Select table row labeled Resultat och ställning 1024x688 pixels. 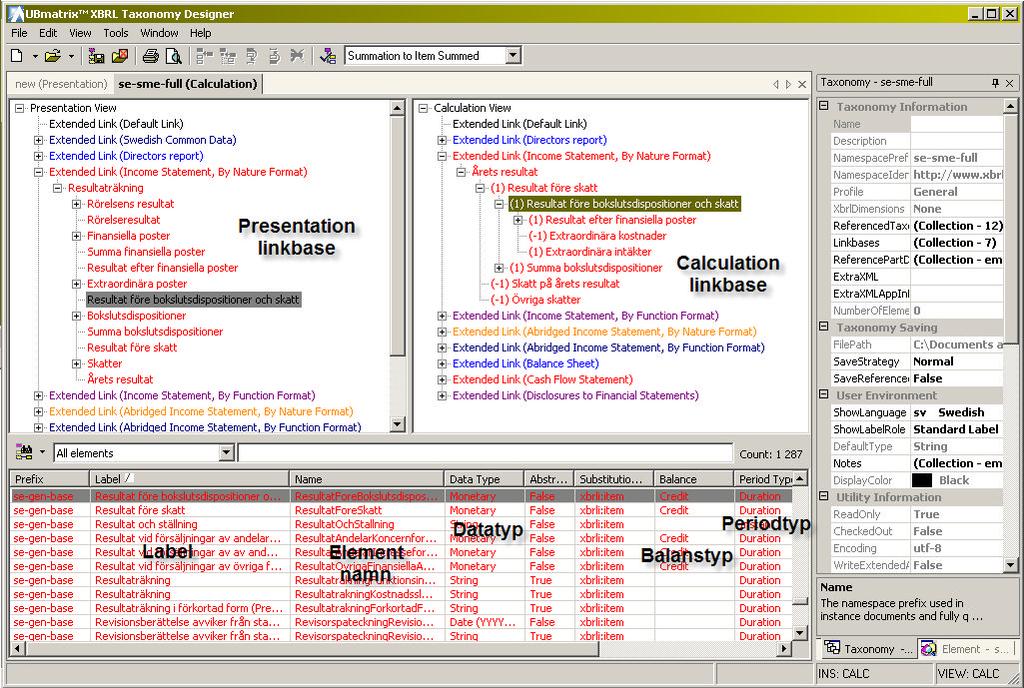click(402, 524)
